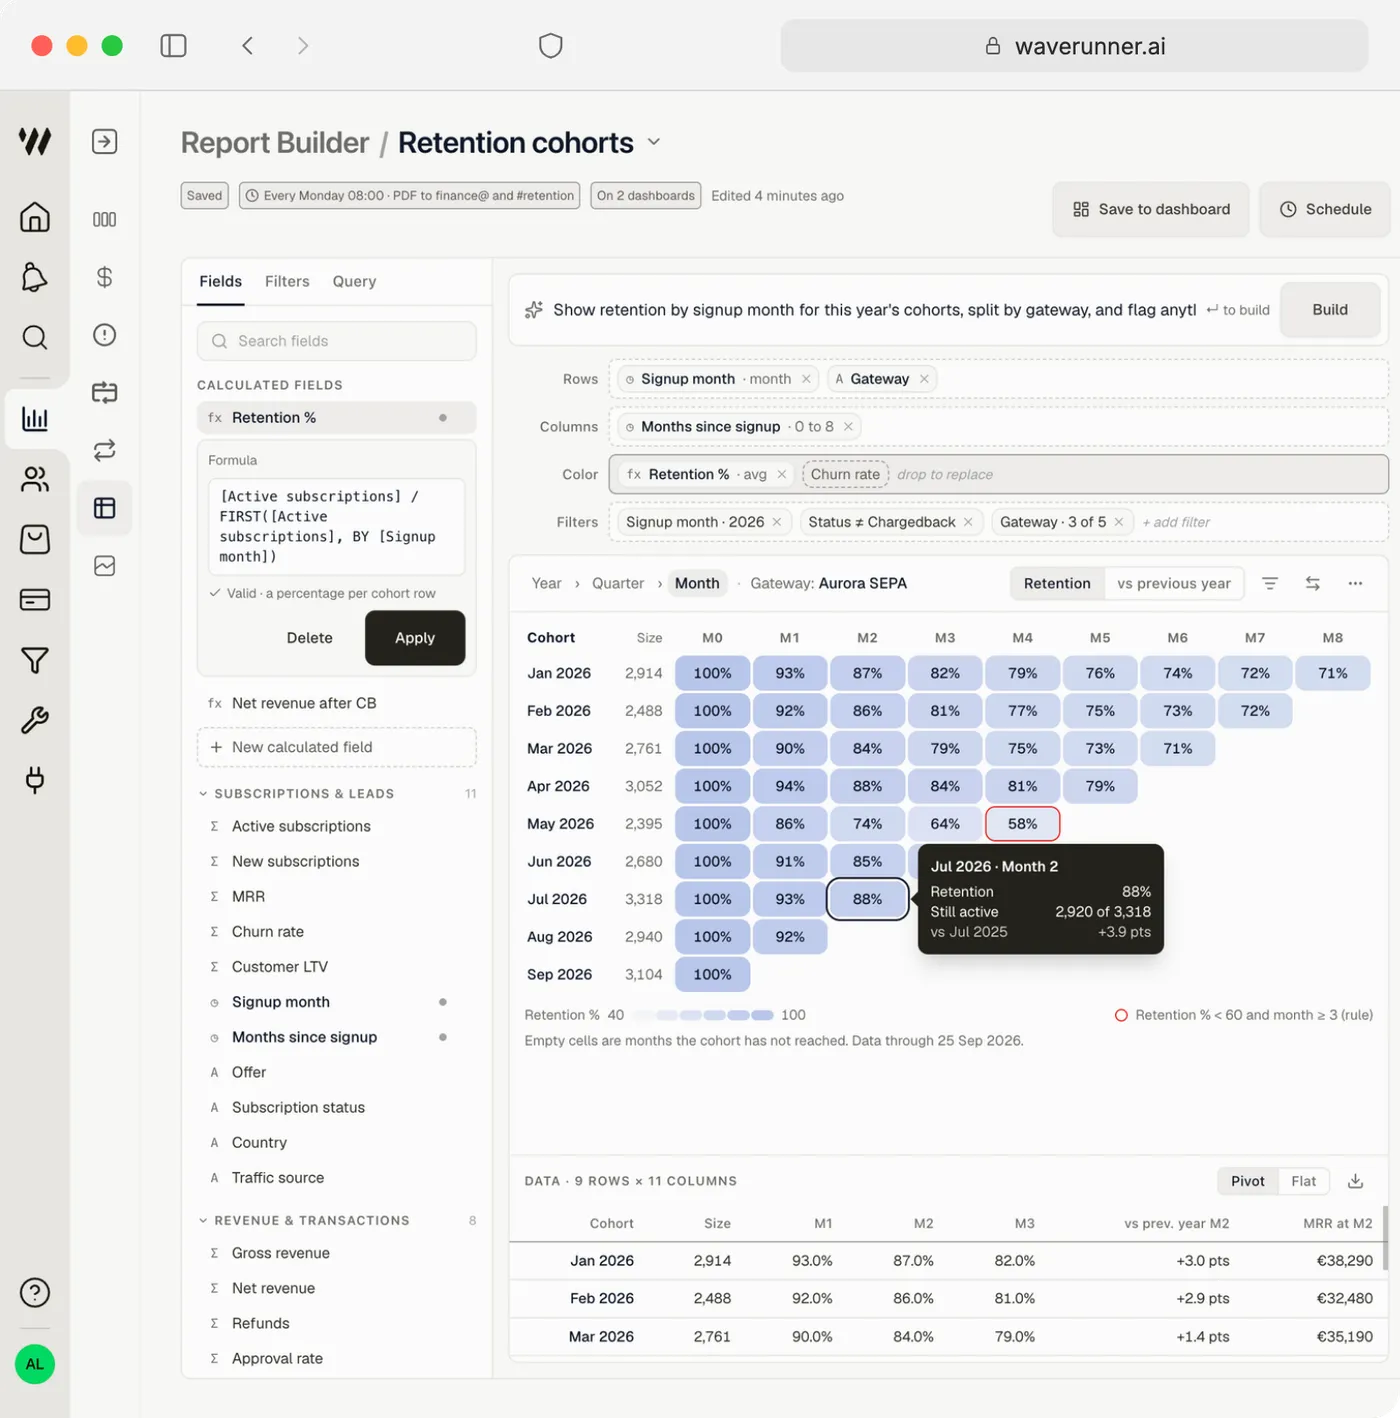Image resolution: width=1400 pixels, height=1418 pixels.
Task: Switch view to vs previous year
Action: [x=1174, y=583]
